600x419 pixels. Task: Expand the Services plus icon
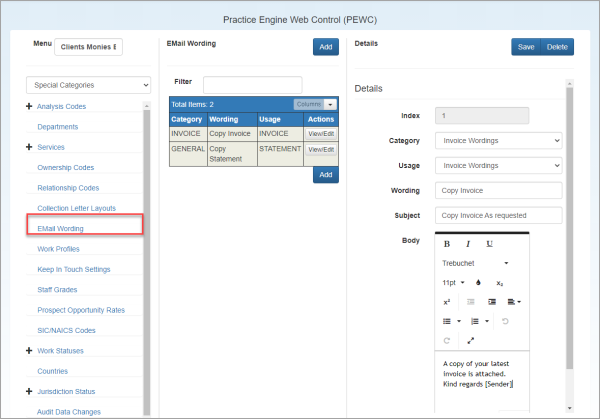click(x=29, y=147)
